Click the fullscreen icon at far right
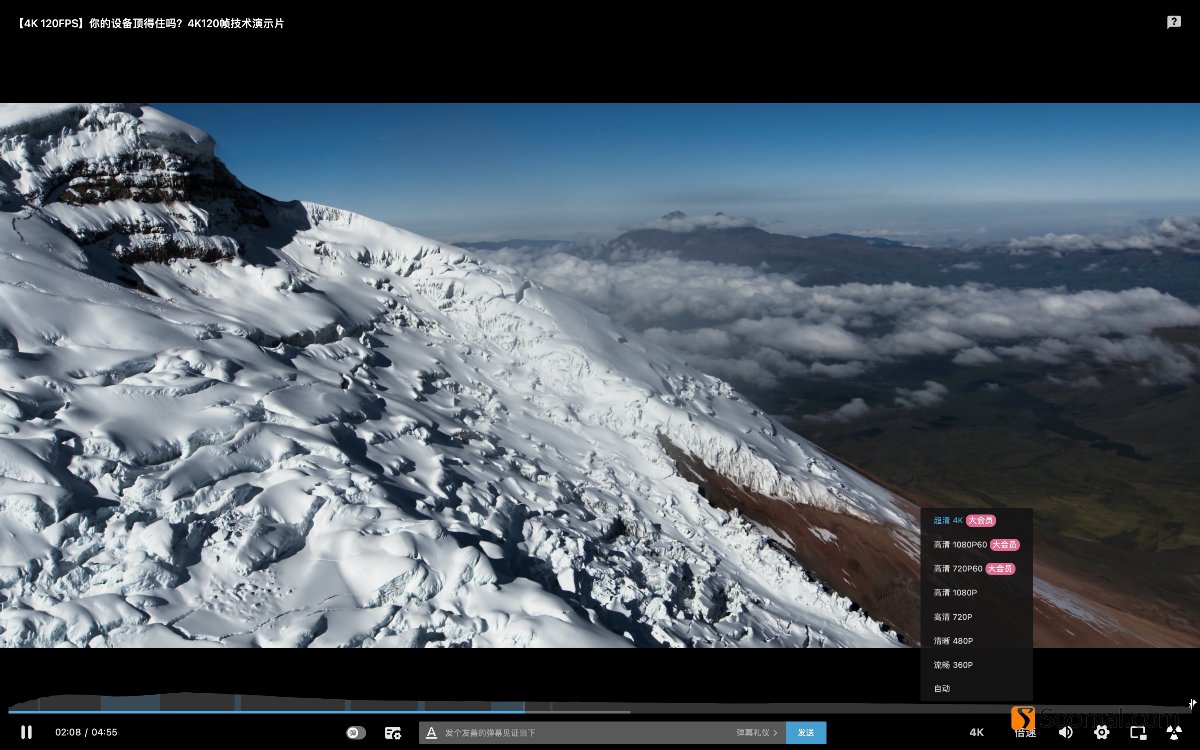Image resolution: width=1200 pixels, height=750 pixels. [x=1174, y=732]
